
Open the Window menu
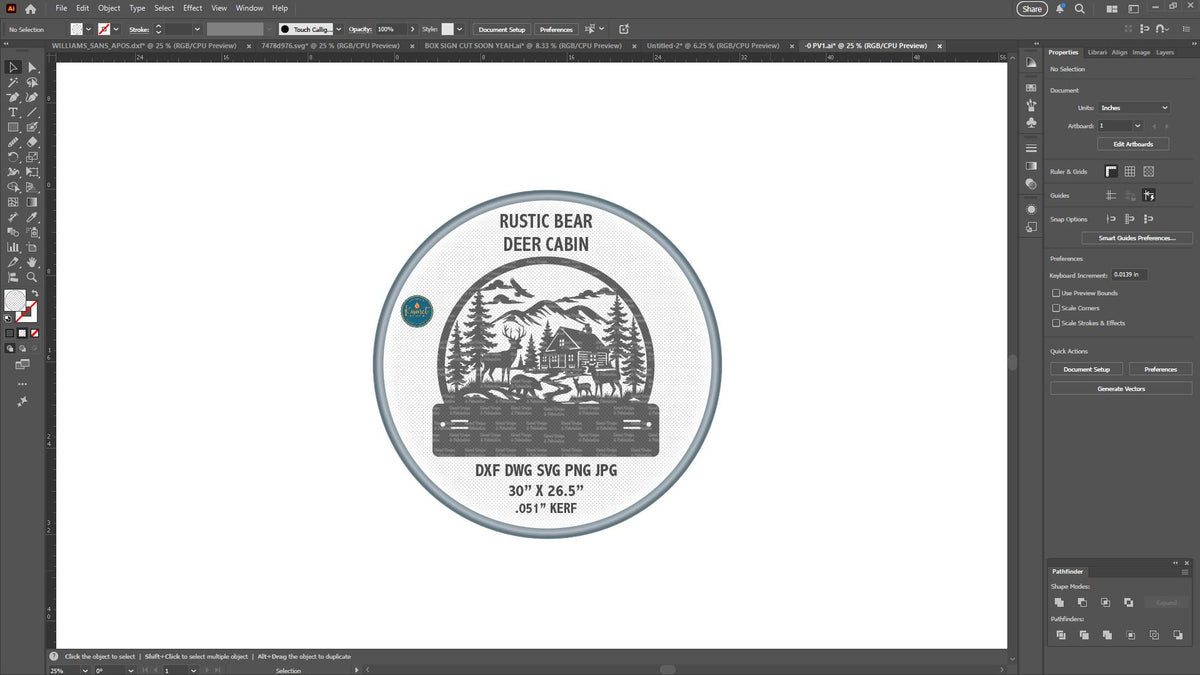[249, 8]
